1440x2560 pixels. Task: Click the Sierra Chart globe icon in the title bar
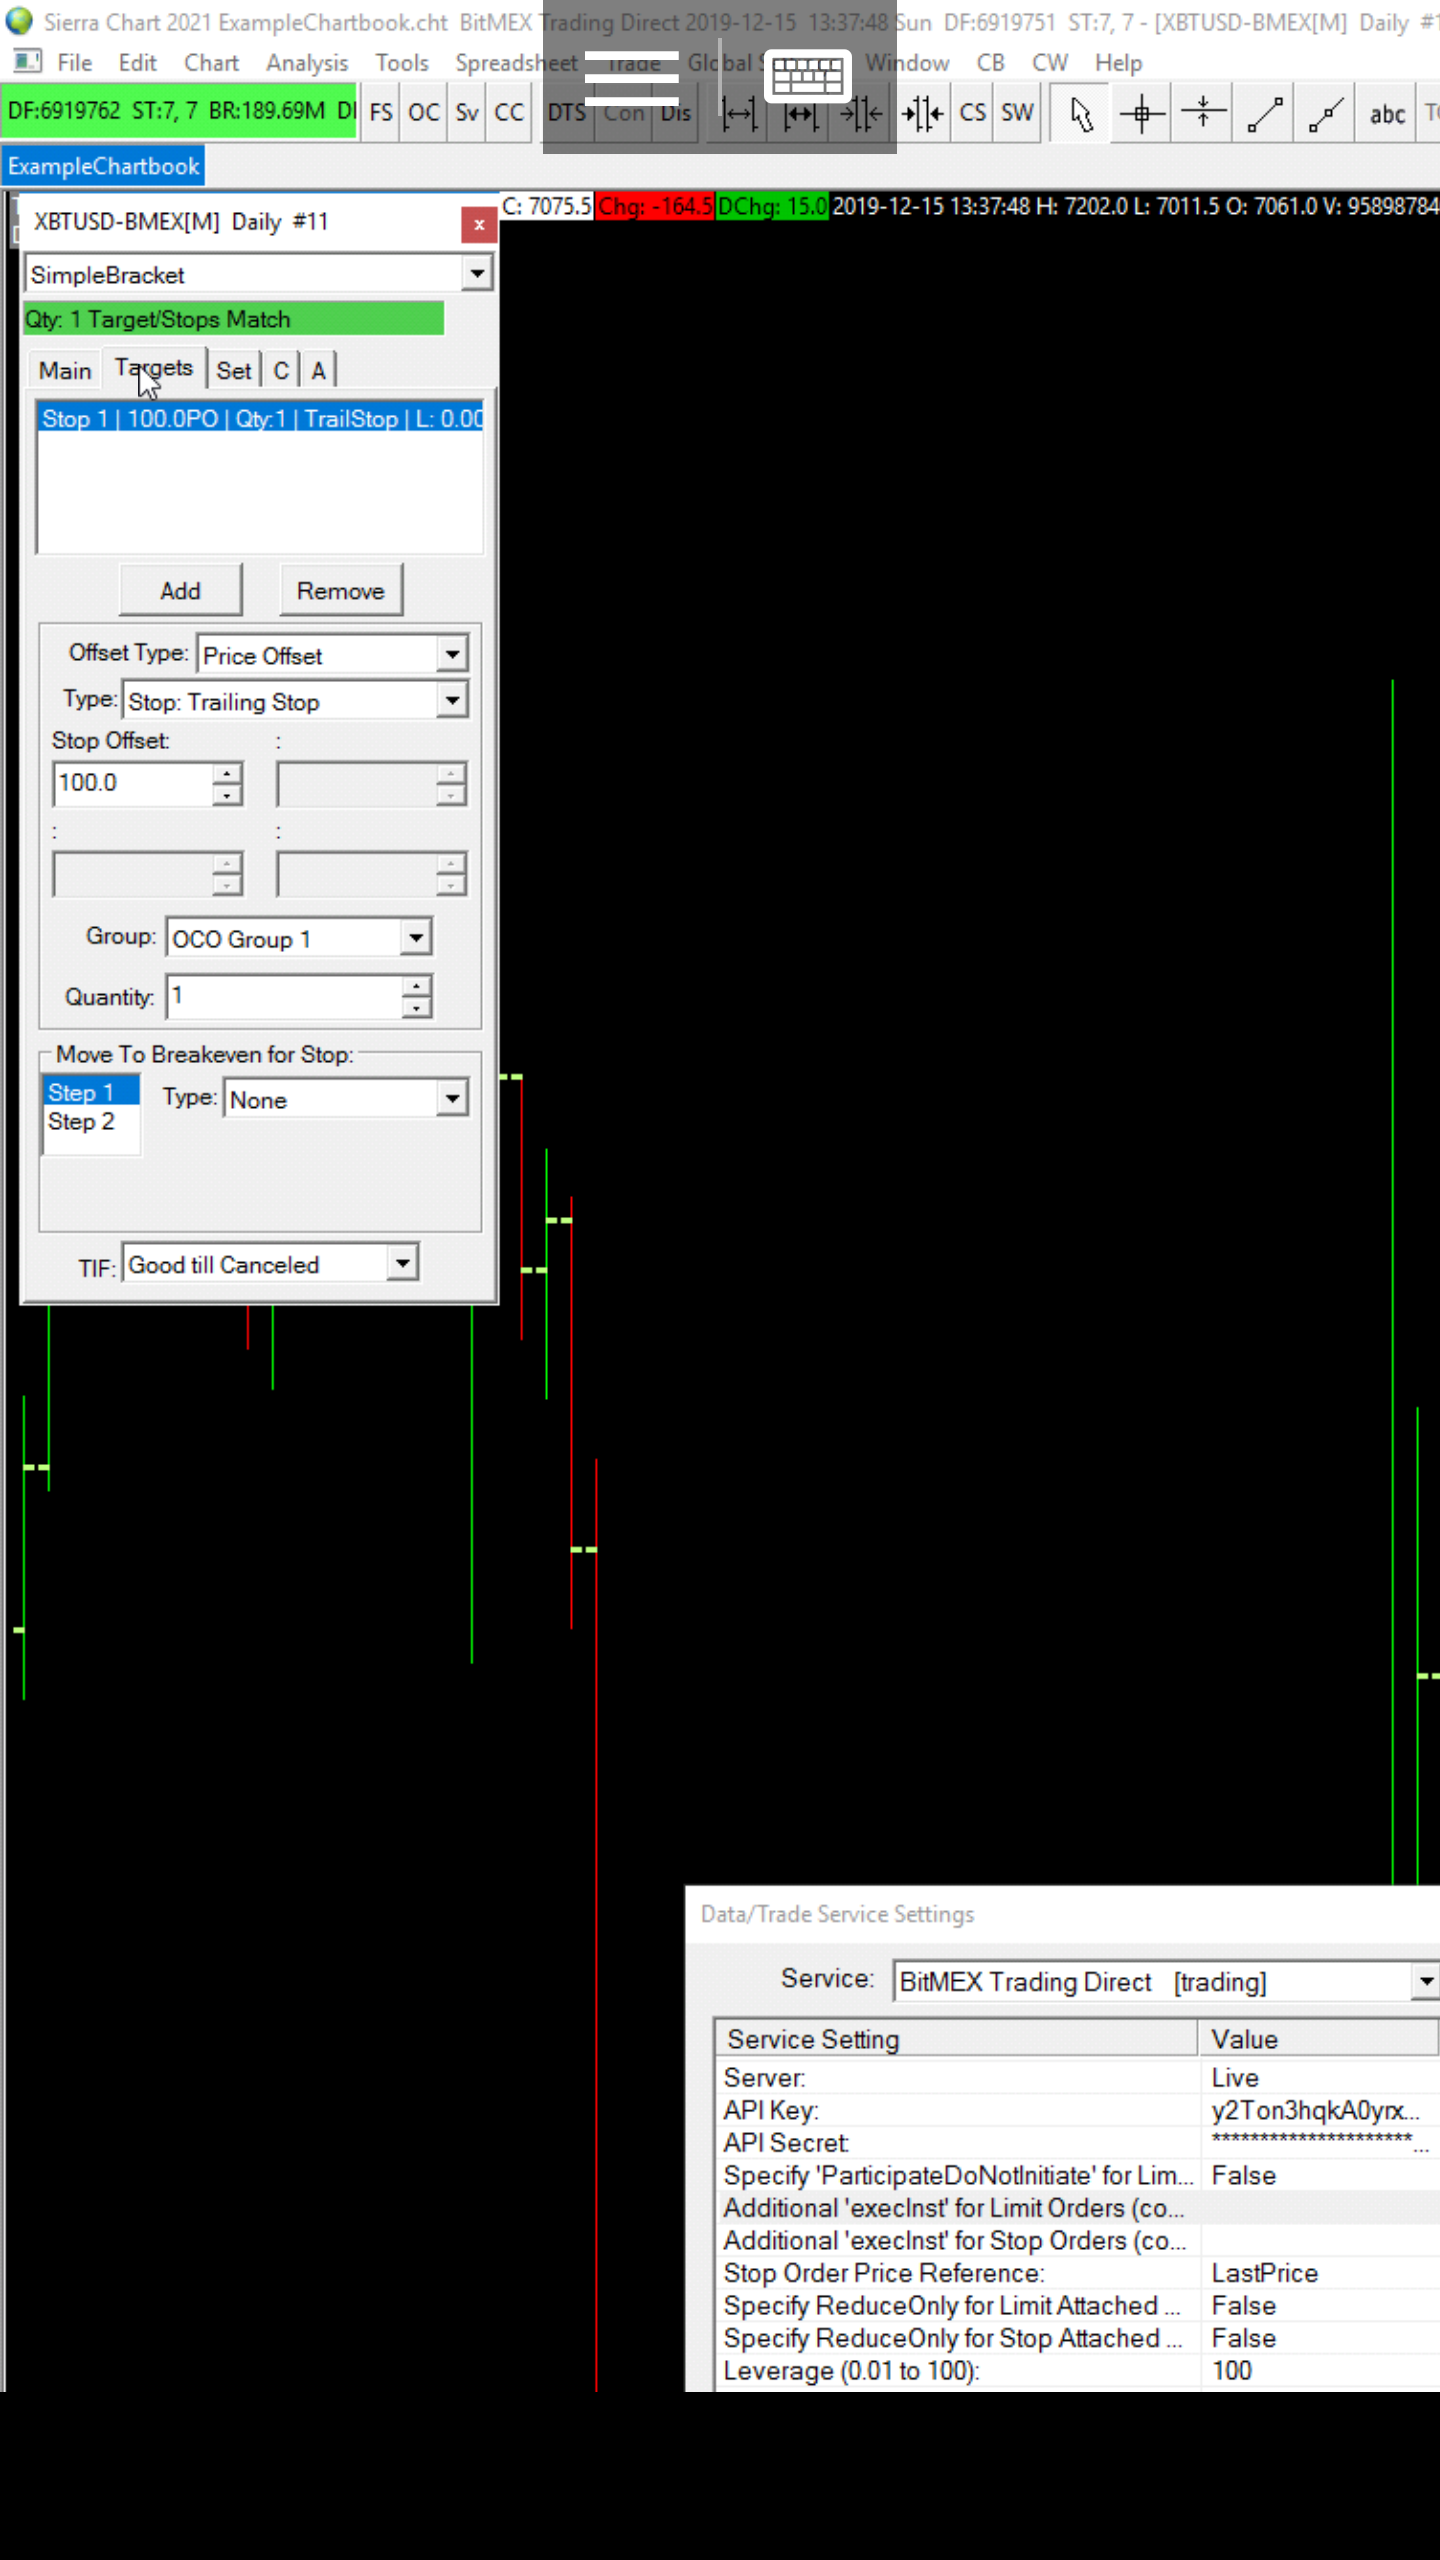[x=19, y=21]
